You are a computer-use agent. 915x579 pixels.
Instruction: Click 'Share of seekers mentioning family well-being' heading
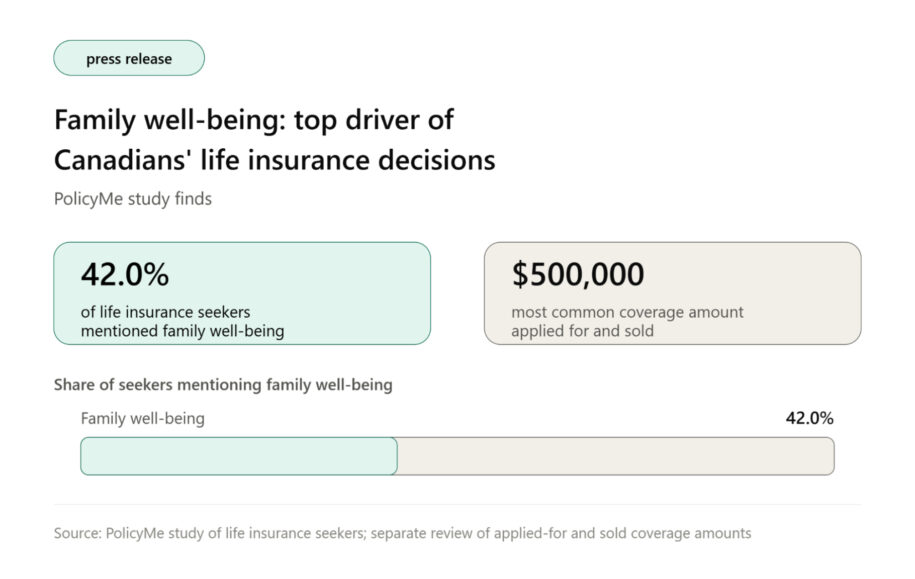(223, 385)
